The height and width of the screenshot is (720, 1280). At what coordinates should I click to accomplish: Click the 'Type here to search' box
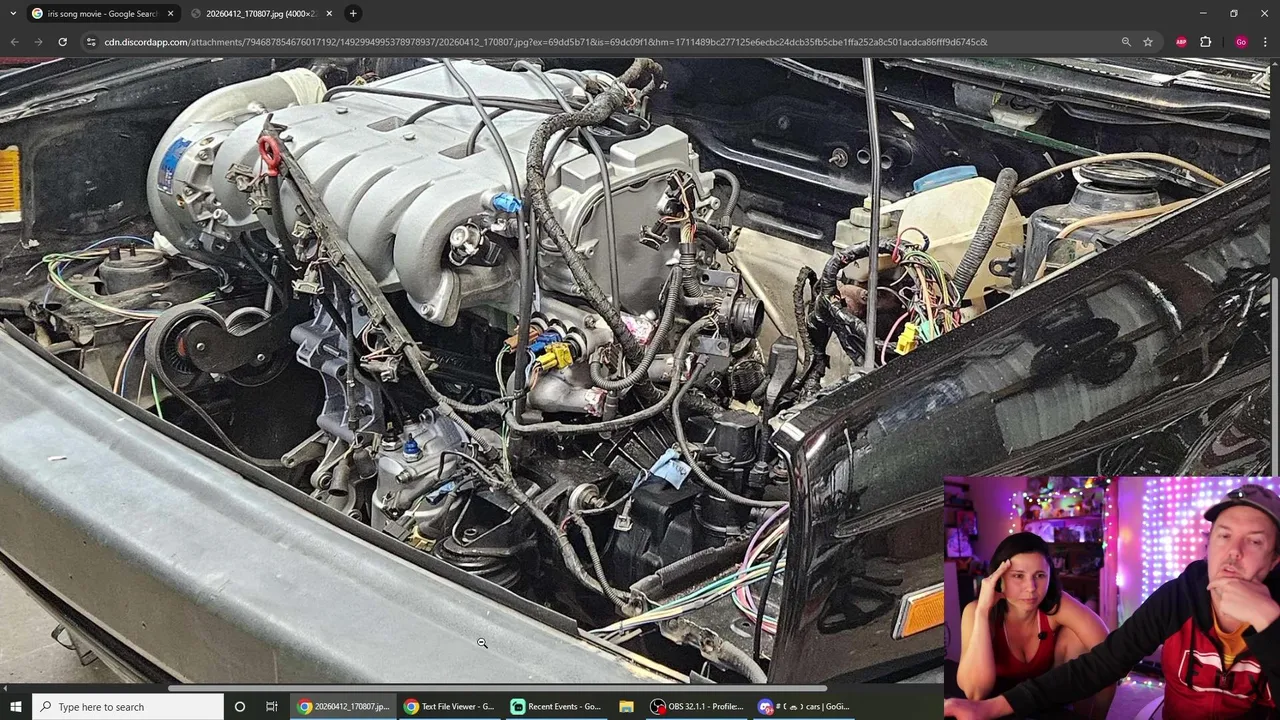point(128,707)
